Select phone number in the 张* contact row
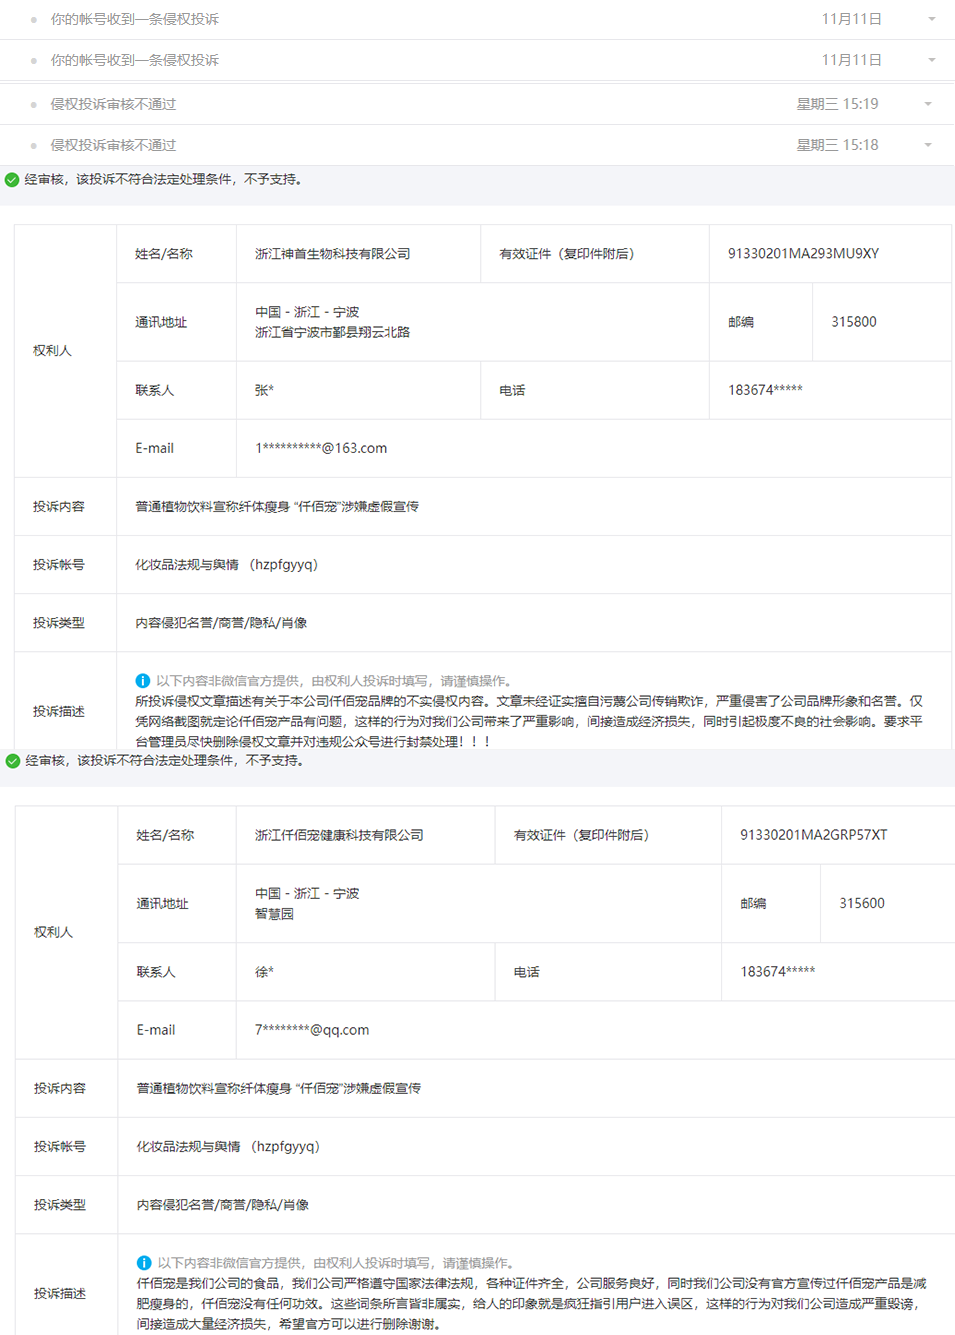Image resolution: width=955 pixels, height=1335 pixels. pyautogui.click(x=765, y=390)
